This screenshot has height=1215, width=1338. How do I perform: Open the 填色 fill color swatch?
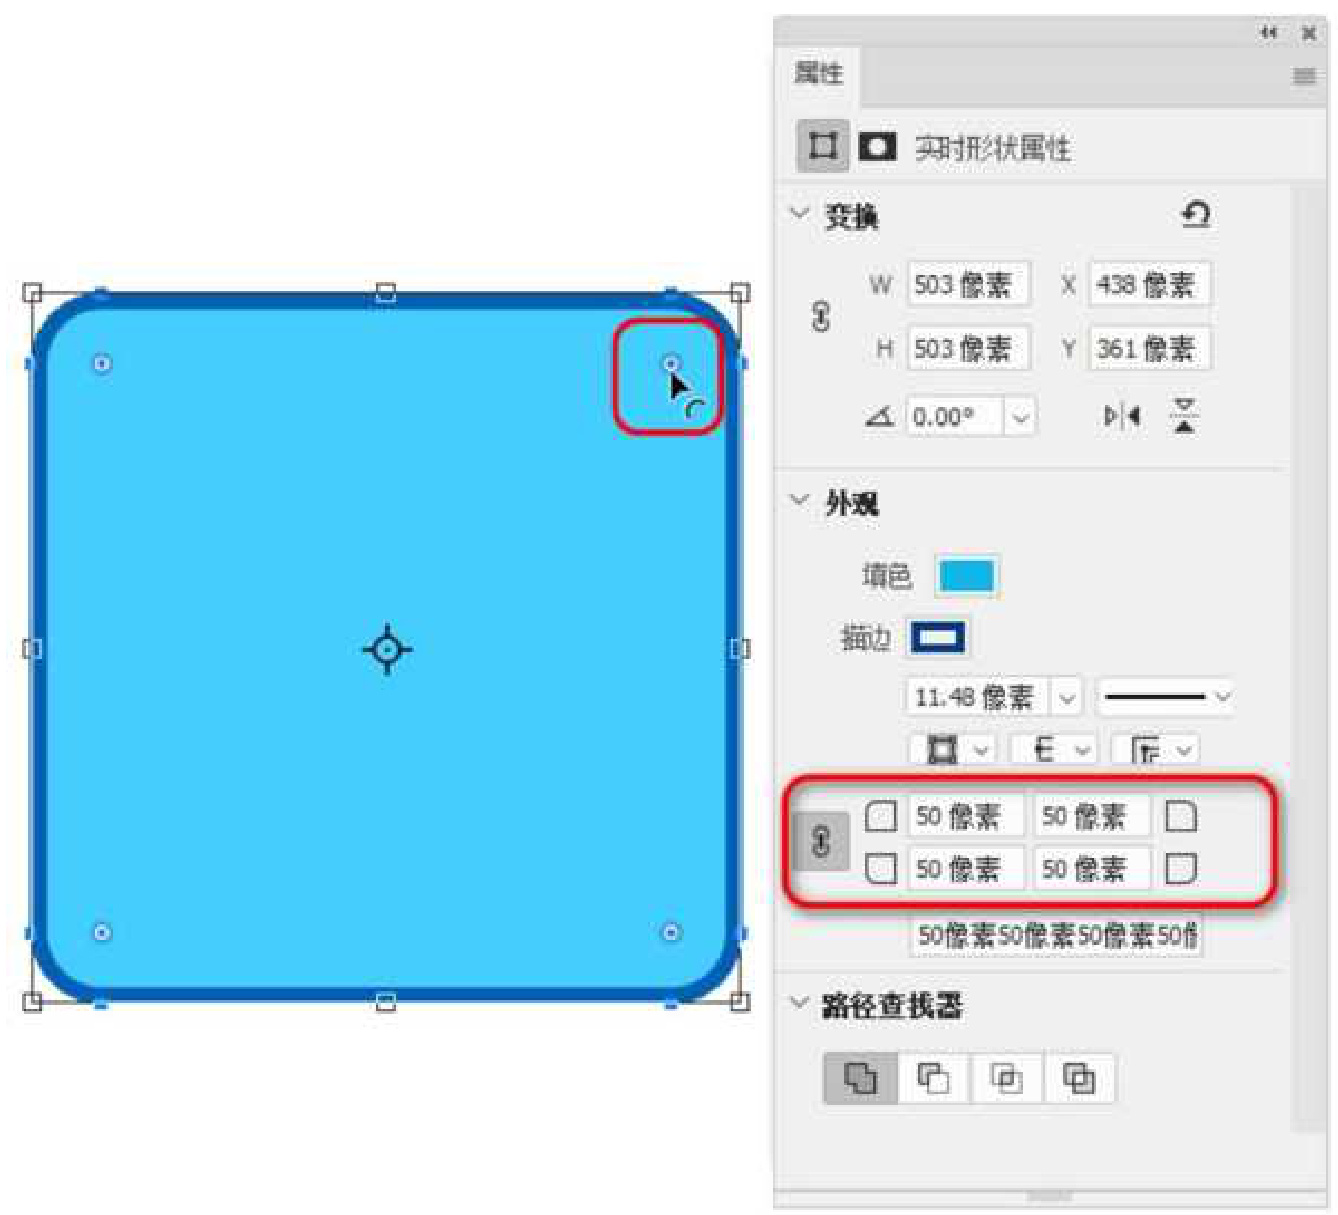click(x=966, y=576)
